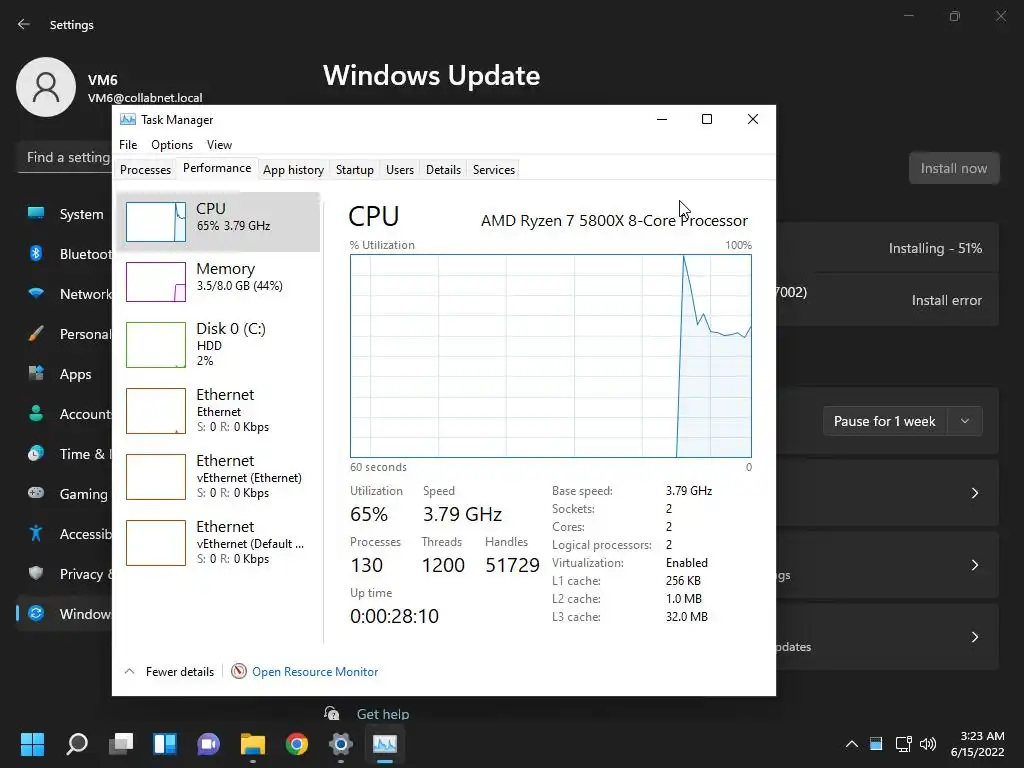
Task: Expand the pause duration dropdown arrow
Action: coord(965,421)
